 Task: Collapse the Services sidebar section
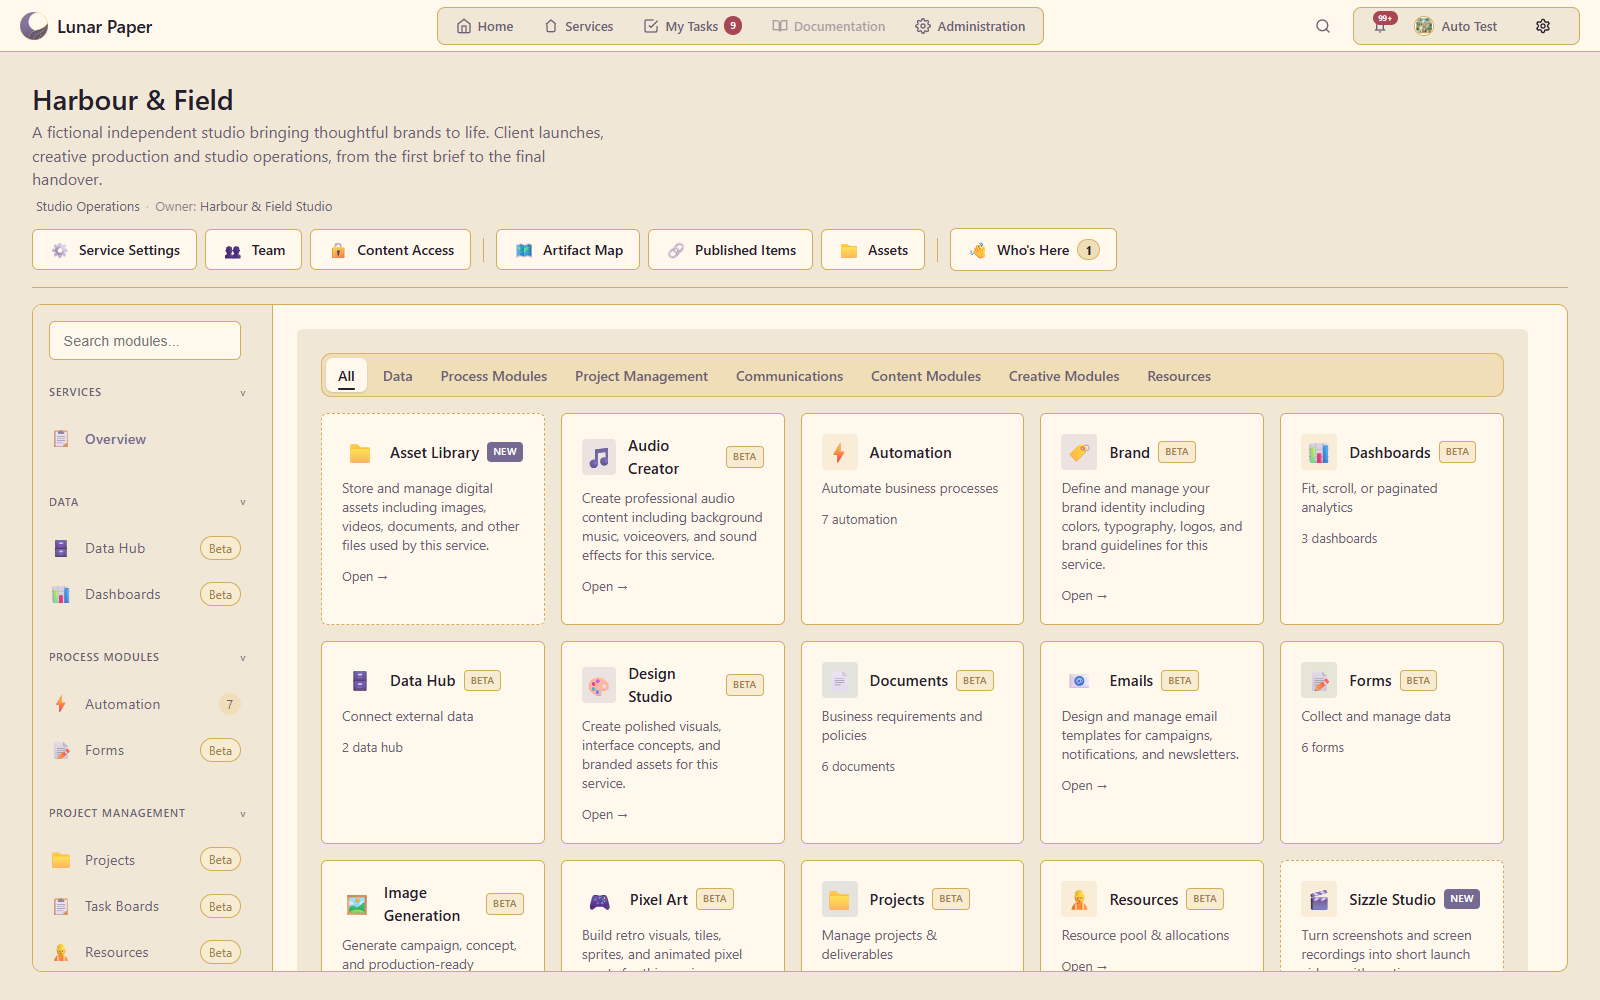[243, 393]
